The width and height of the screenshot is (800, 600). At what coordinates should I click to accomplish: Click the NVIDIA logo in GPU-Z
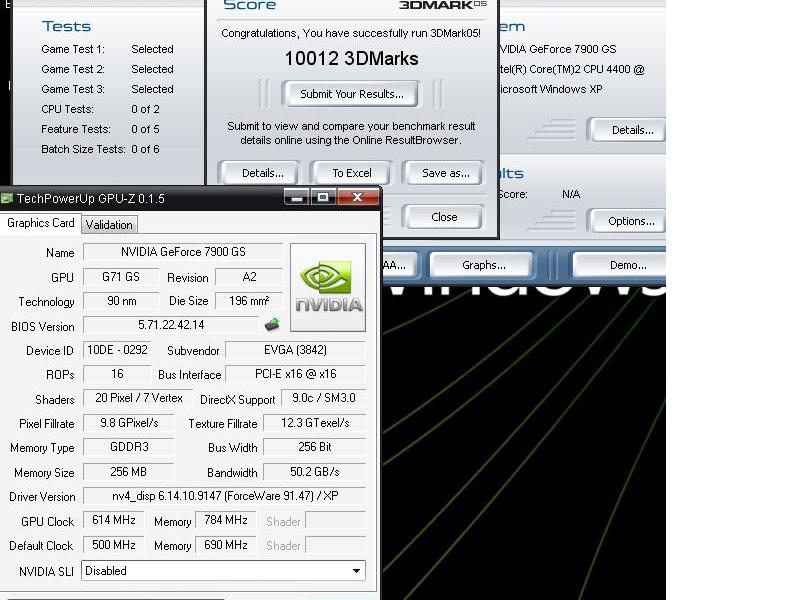[x=328, y=287]
